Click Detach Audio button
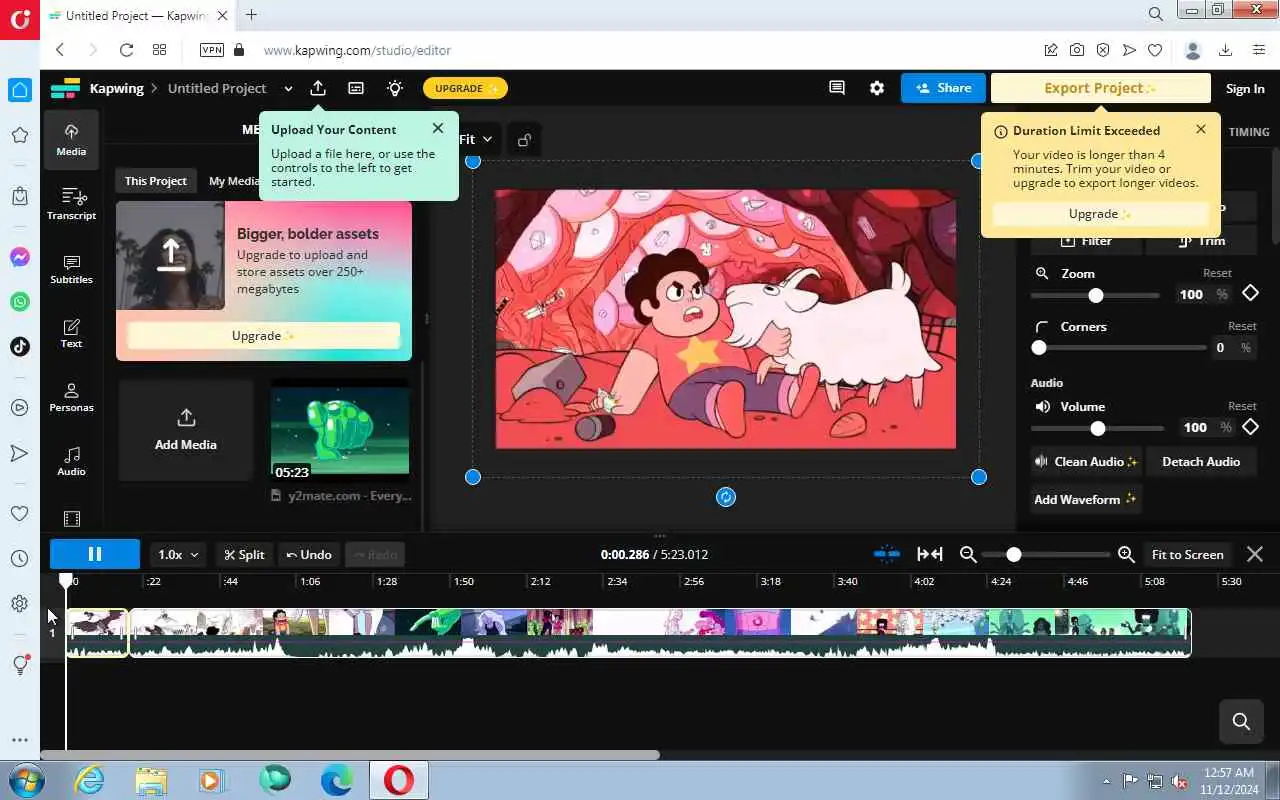Screen dimensions: 1280x800 (1201, 462)
